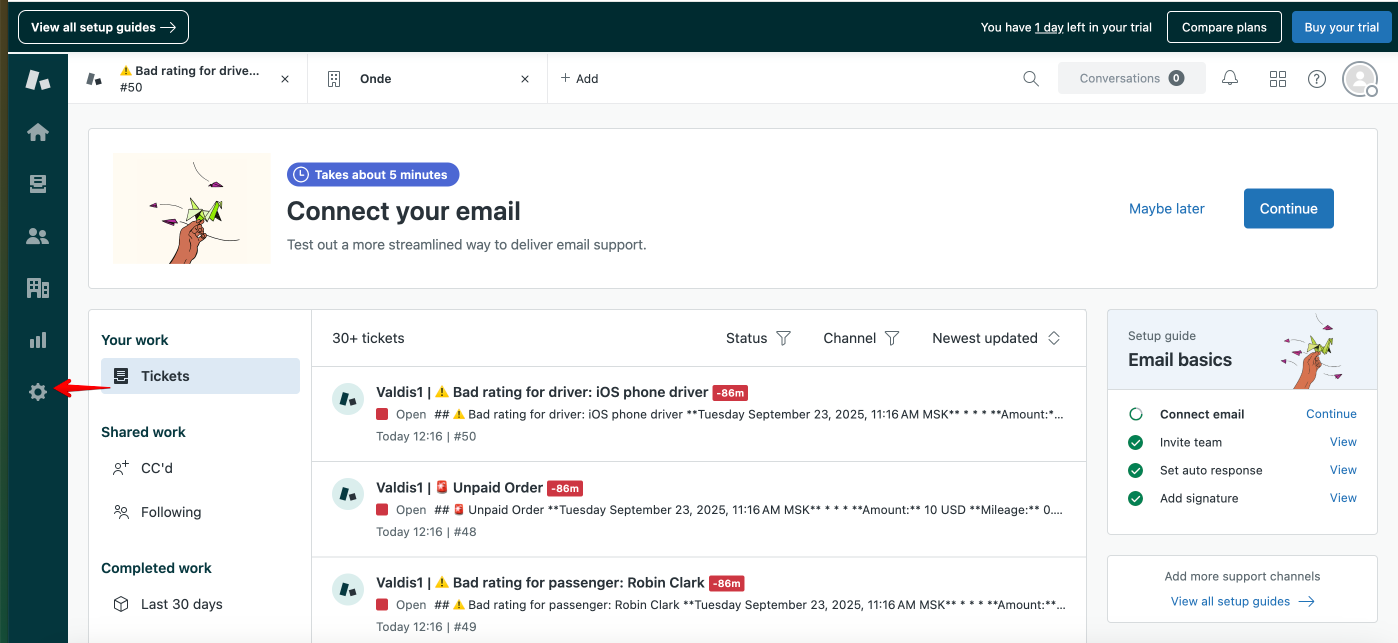
Task: Open the Admin gear icon
Action: pyautogui.click(x=38, y=392)
